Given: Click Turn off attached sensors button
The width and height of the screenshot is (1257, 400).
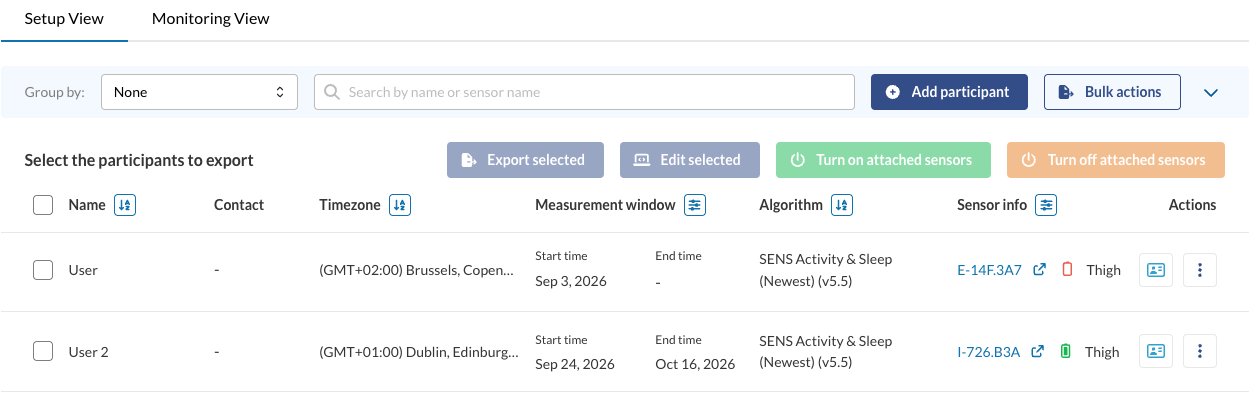Looking at the screenshot, I should tap(1116, 160).
